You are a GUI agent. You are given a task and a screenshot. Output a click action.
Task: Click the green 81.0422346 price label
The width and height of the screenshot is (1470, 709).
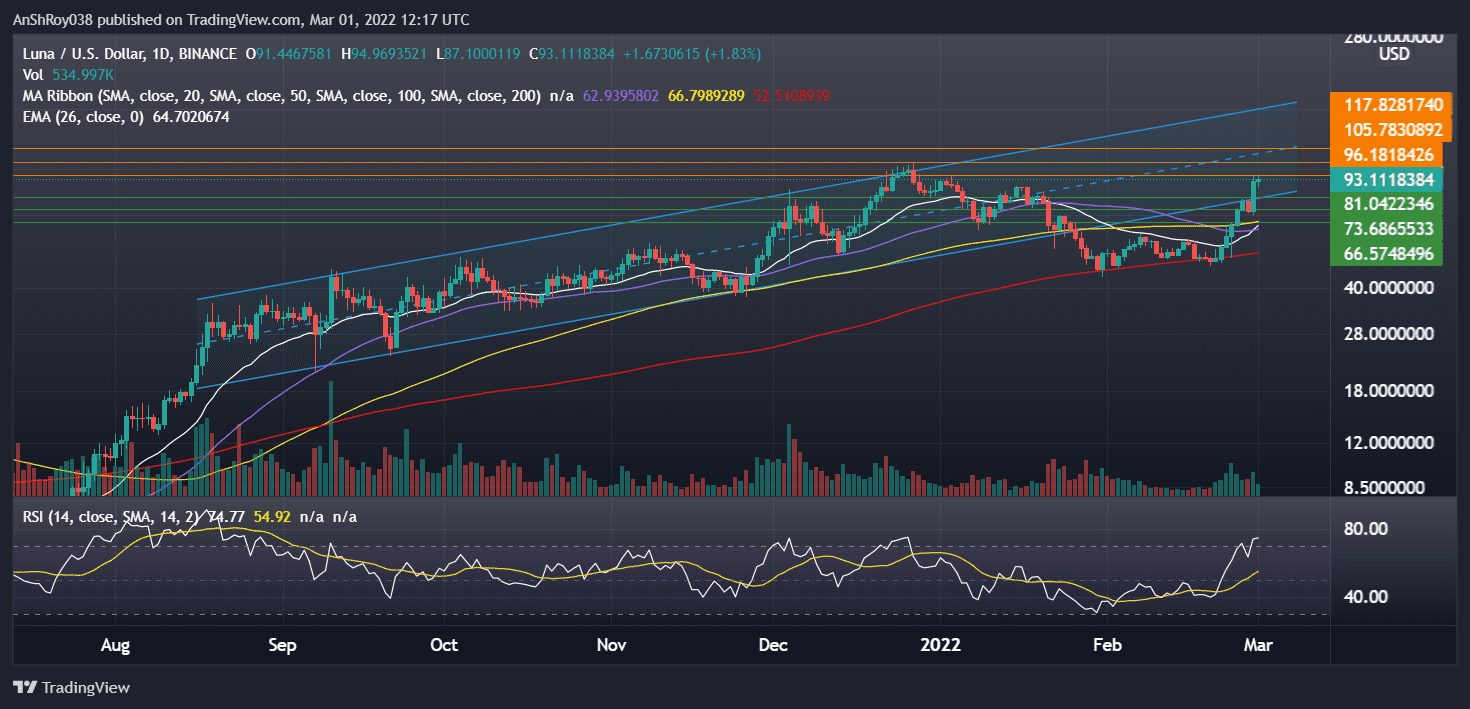[1388, 203]
